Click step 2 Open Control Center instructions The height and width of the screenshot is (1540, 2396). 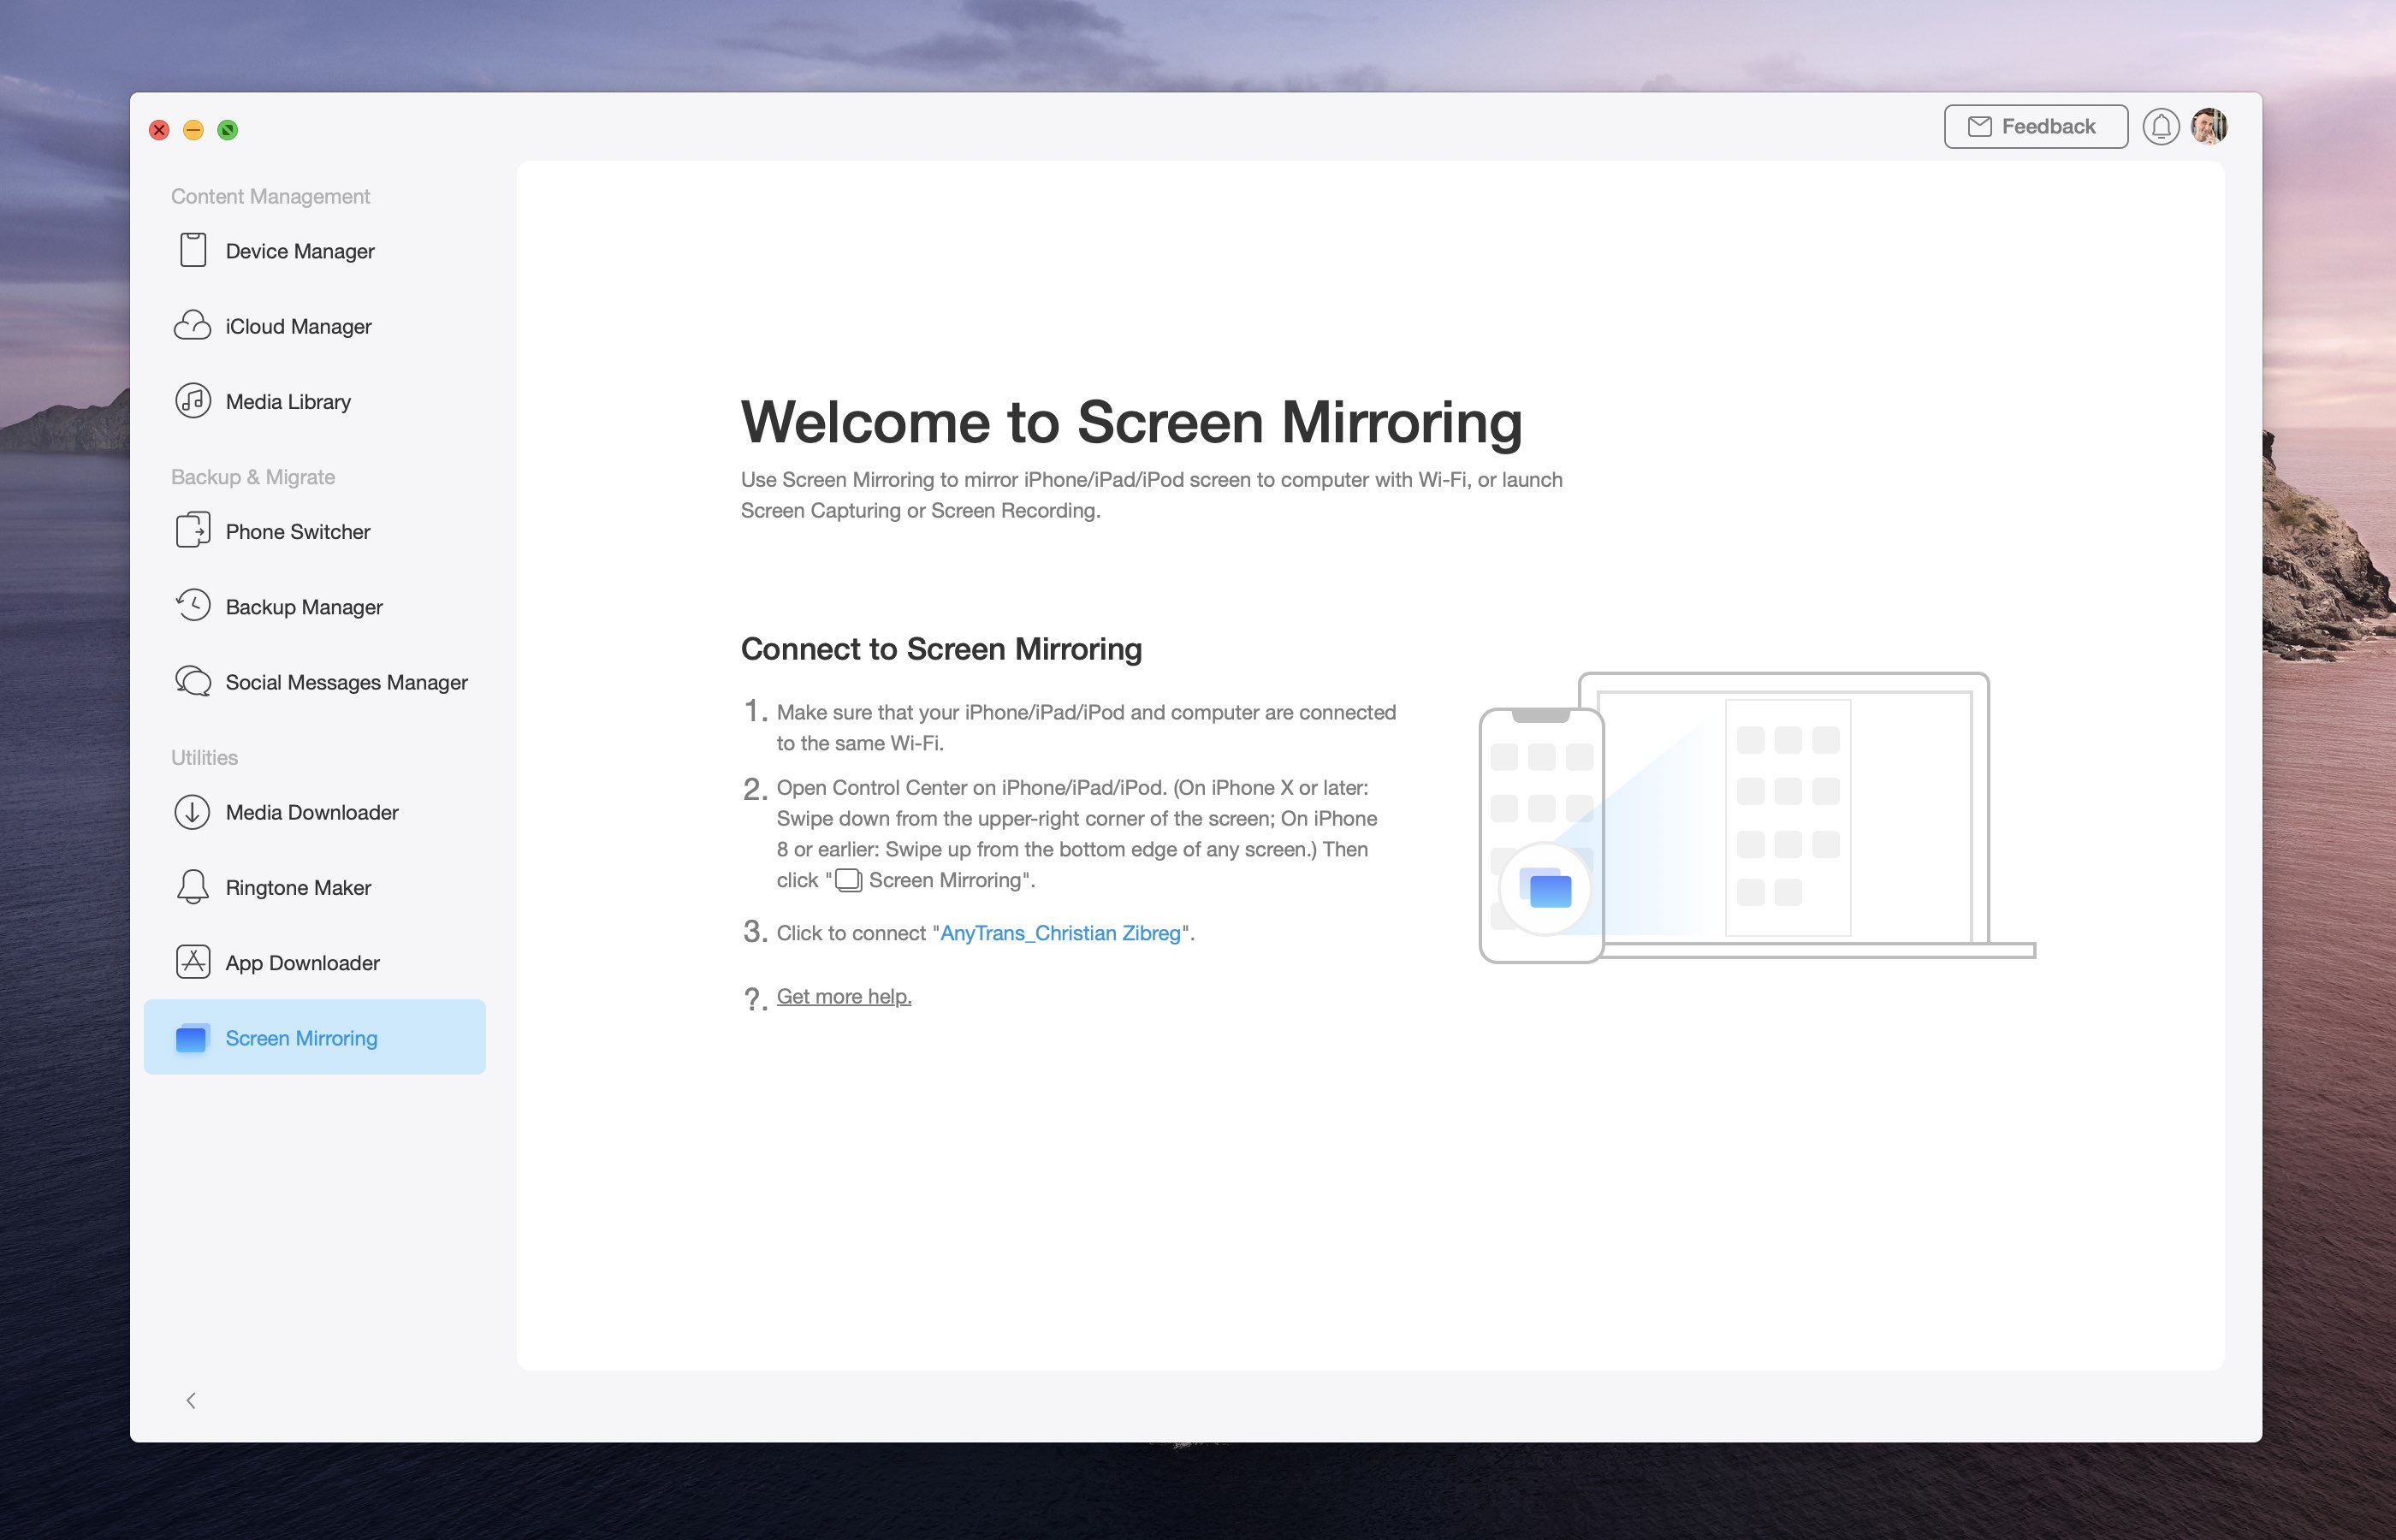click(x=1076, y=833)
